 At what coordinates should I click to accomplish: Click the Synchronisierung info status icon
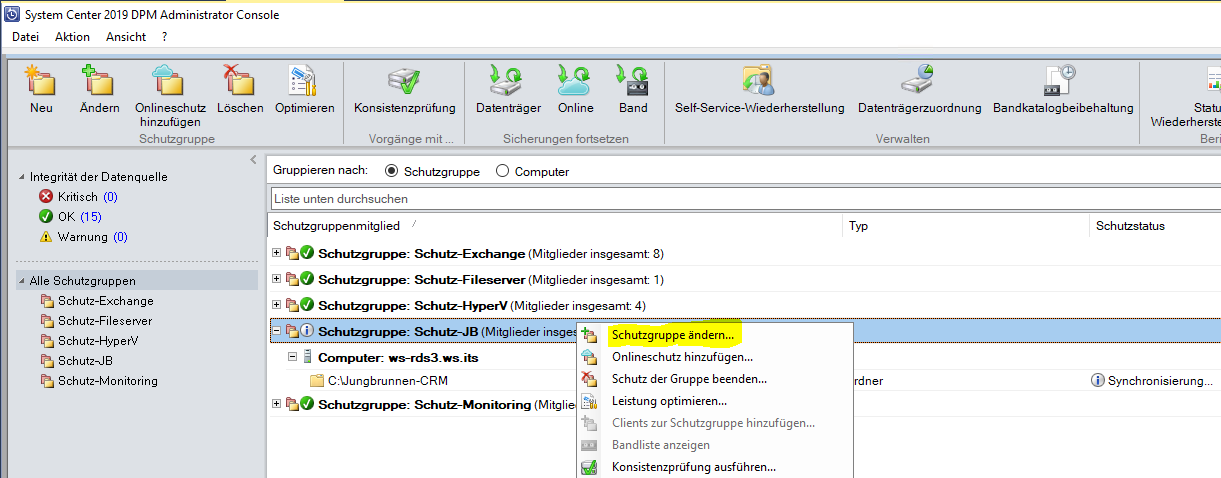(x=1097, y=381)
